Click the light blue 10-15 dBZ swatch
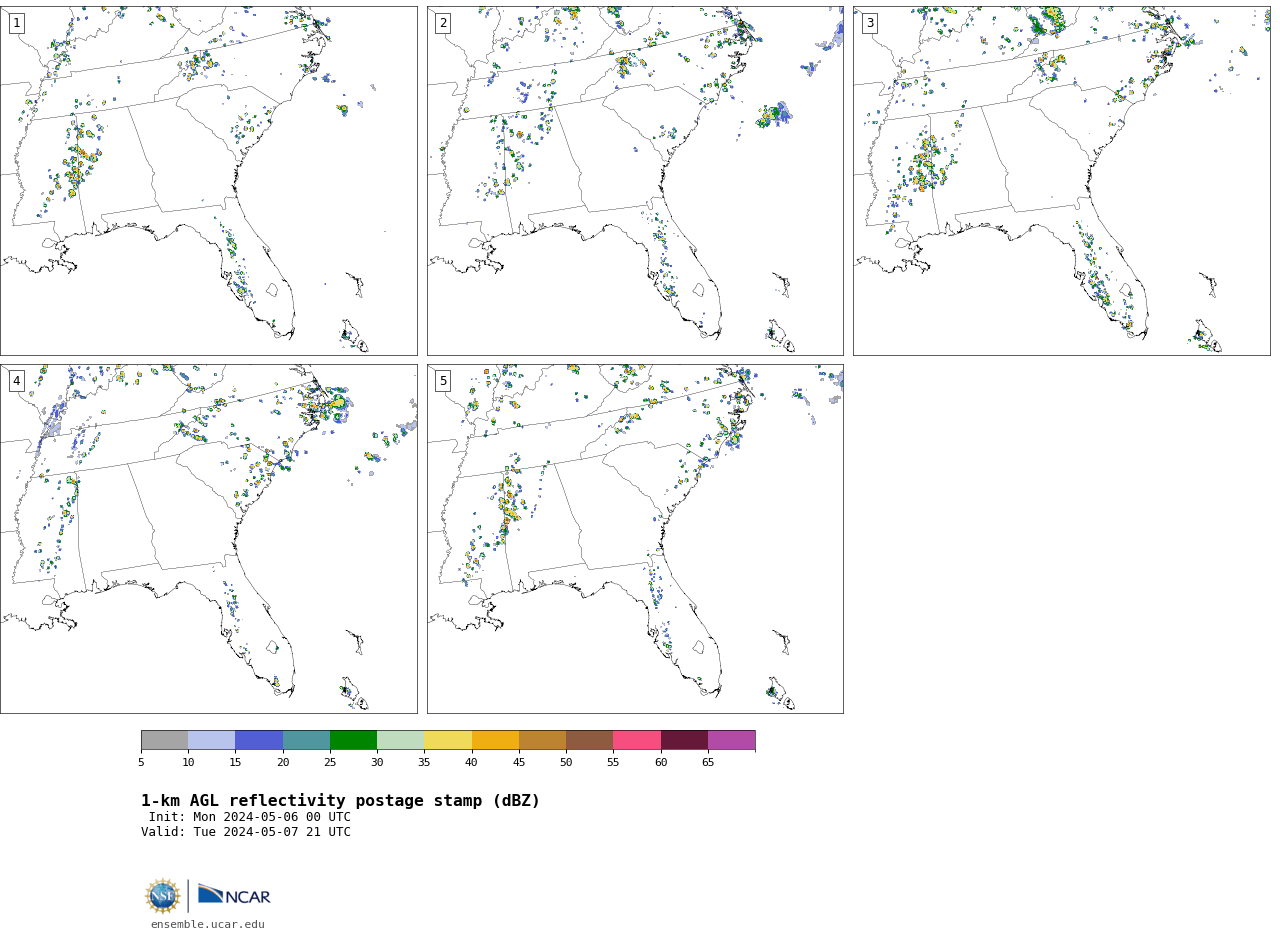Screen dimensions: 1280x936 coord(212,740)
